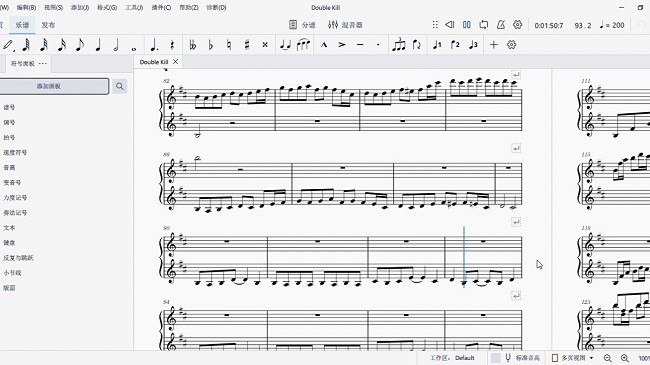Open the 诊断(D) menu
This screenshot has width=650, height=365.
216,7
